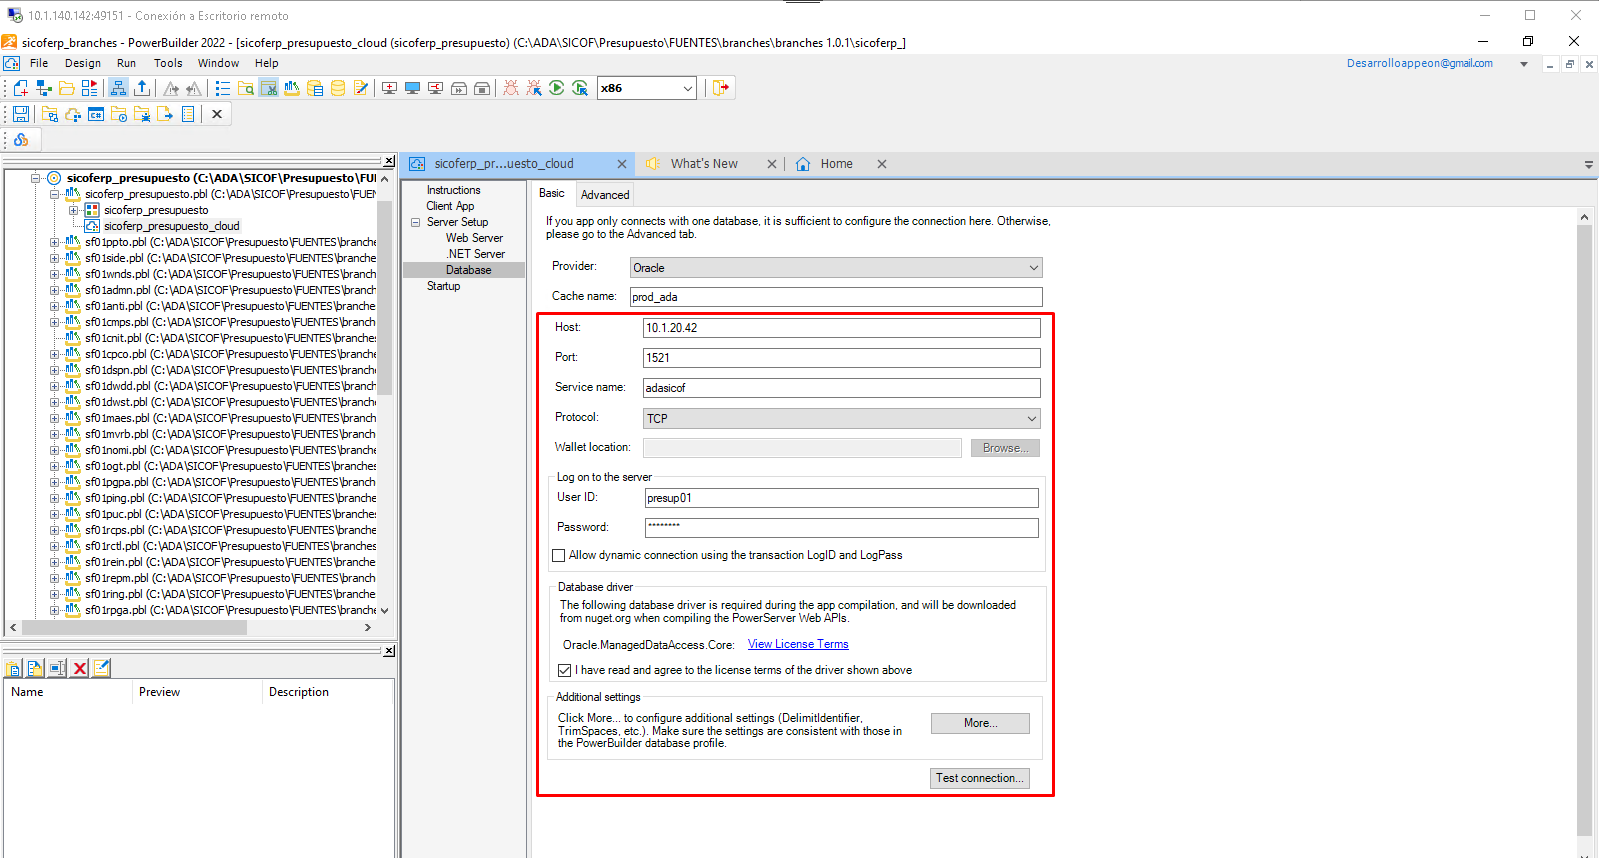Enable dynamic connection LogID checkbox
1599x858 pixels.
559,555
